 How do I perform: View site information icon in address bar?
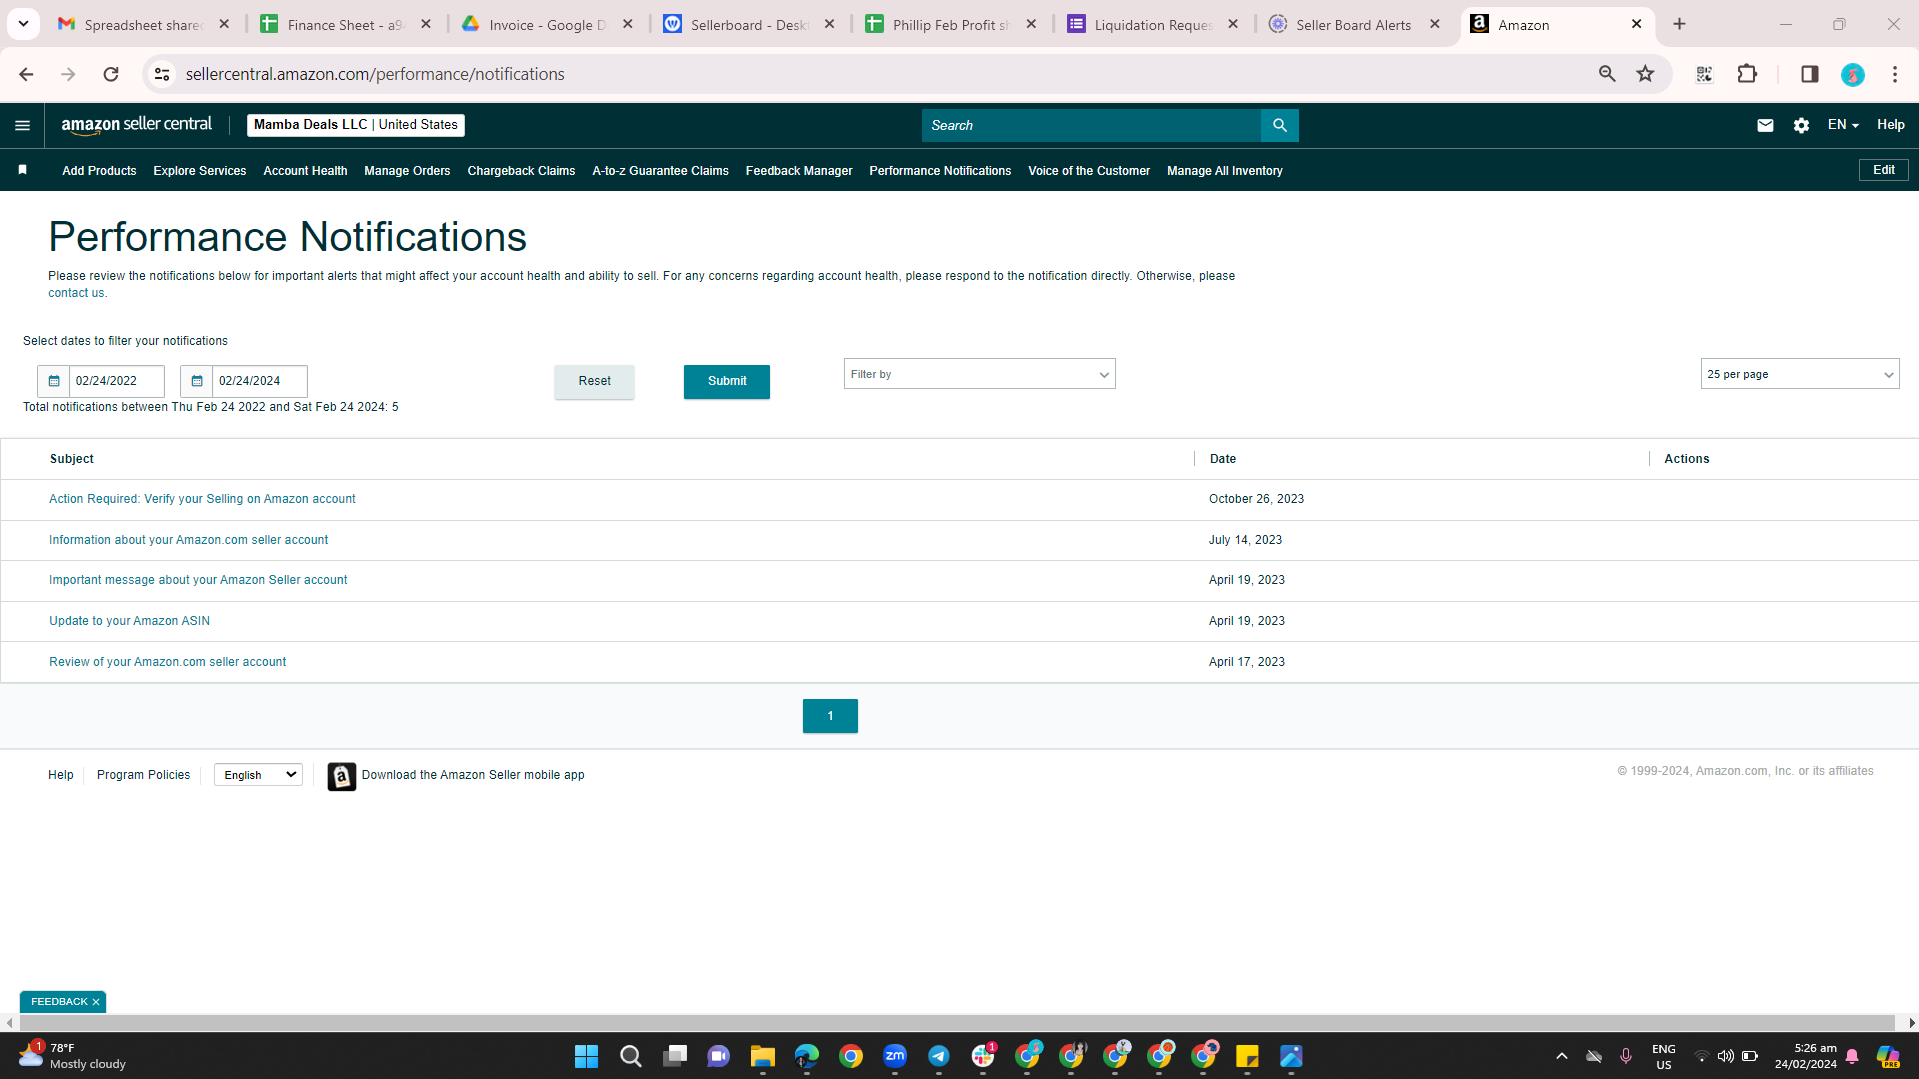pyautogui.click(x=162, y=74)
